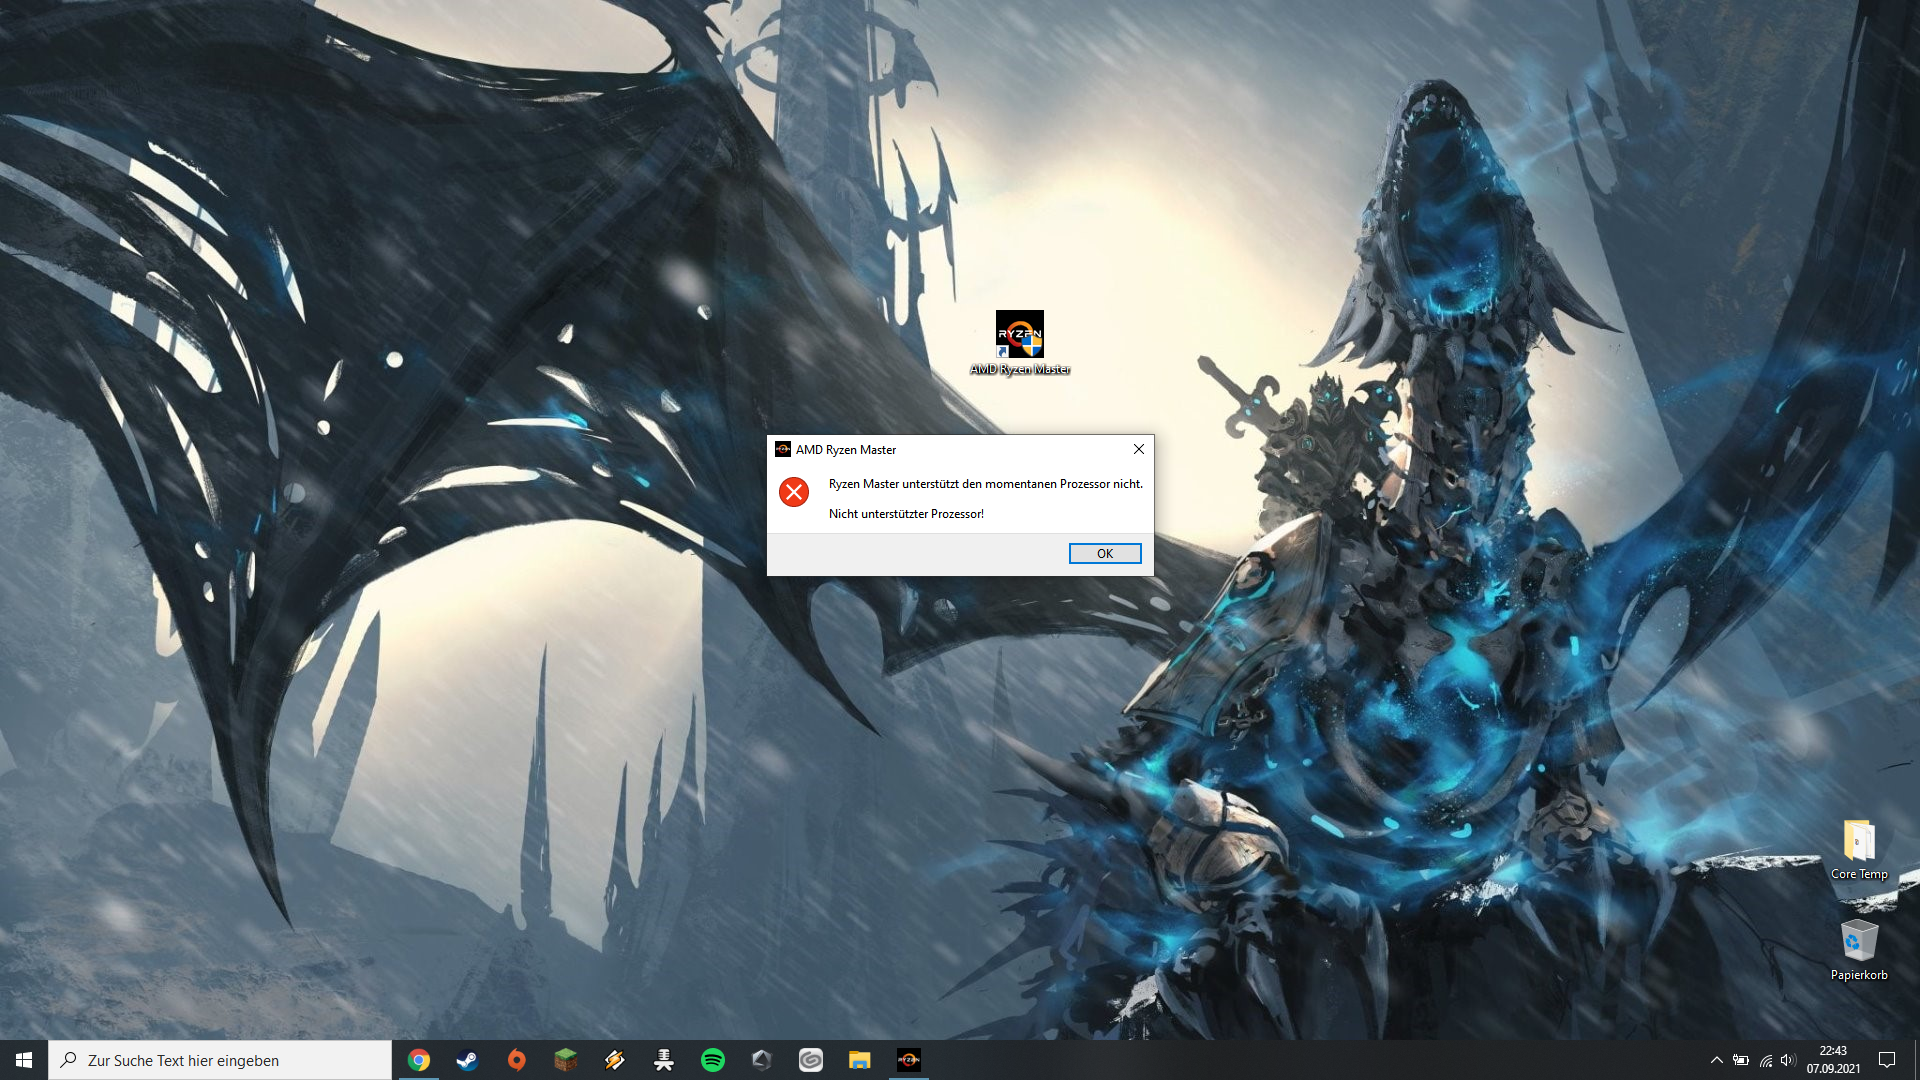
Task: Open Google Chrome from the taskbar
Action: 419,1060
